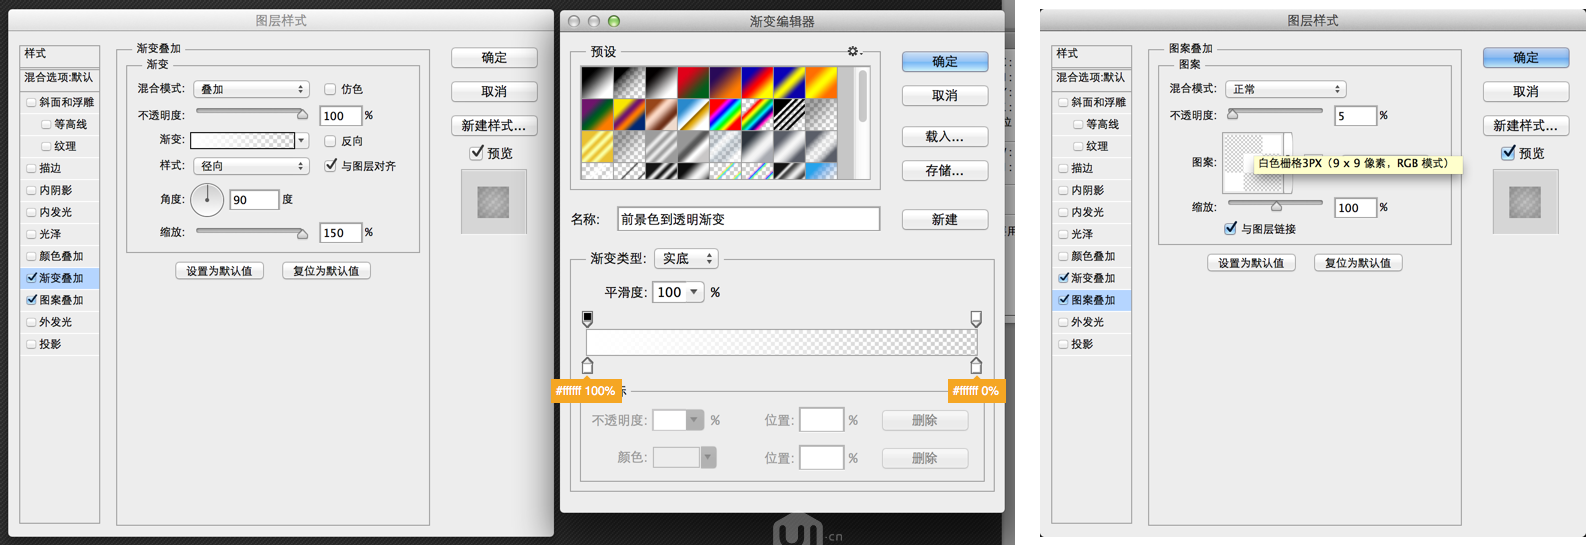Click the 不透明度 slider in right dialog
1586x545 pixels.
tap(1276, 113)
